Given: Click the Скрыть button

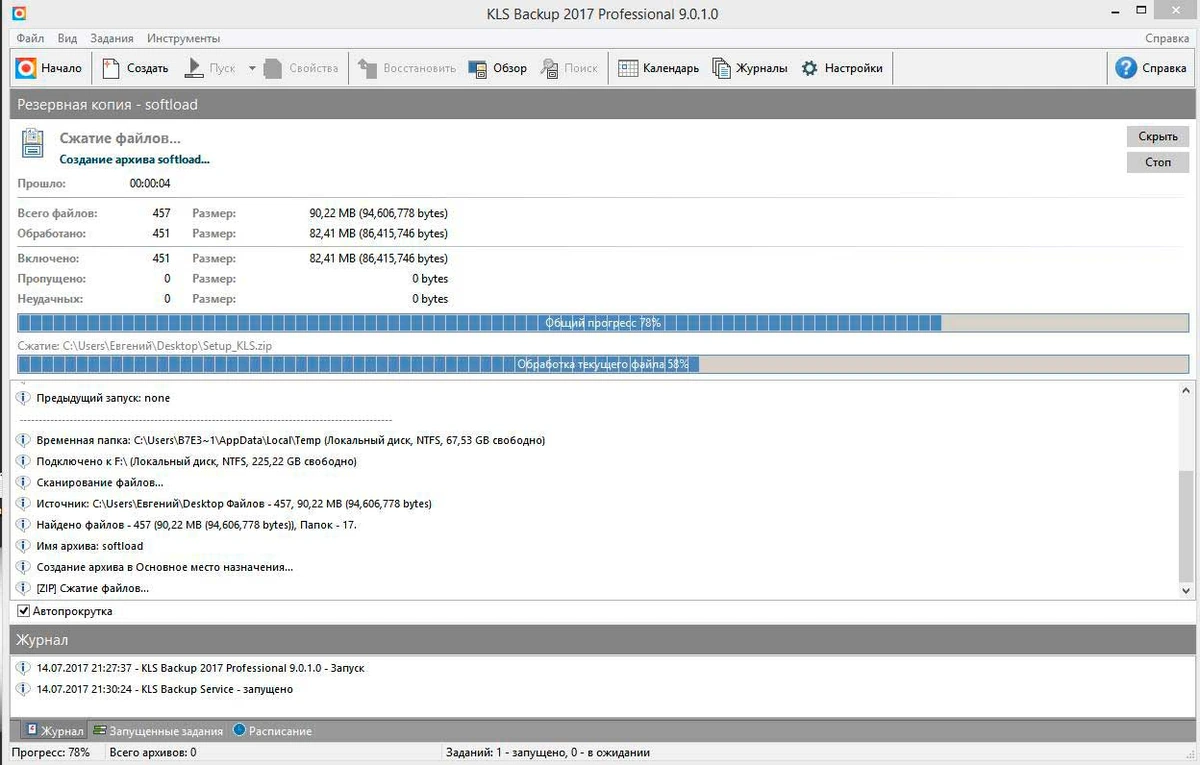Looking at the screenshot, I should [1158, 136].
